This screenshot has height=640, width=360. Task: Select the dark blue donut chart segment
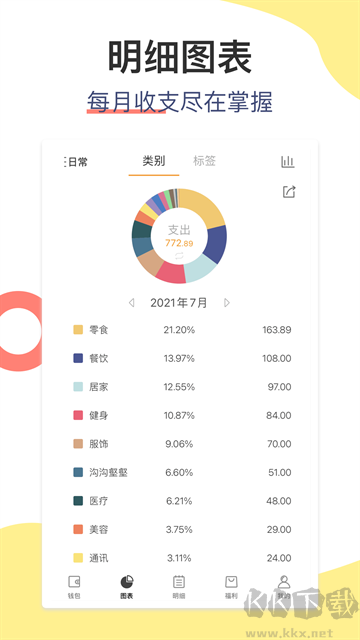pyautogui.click(x=216, y=244)
